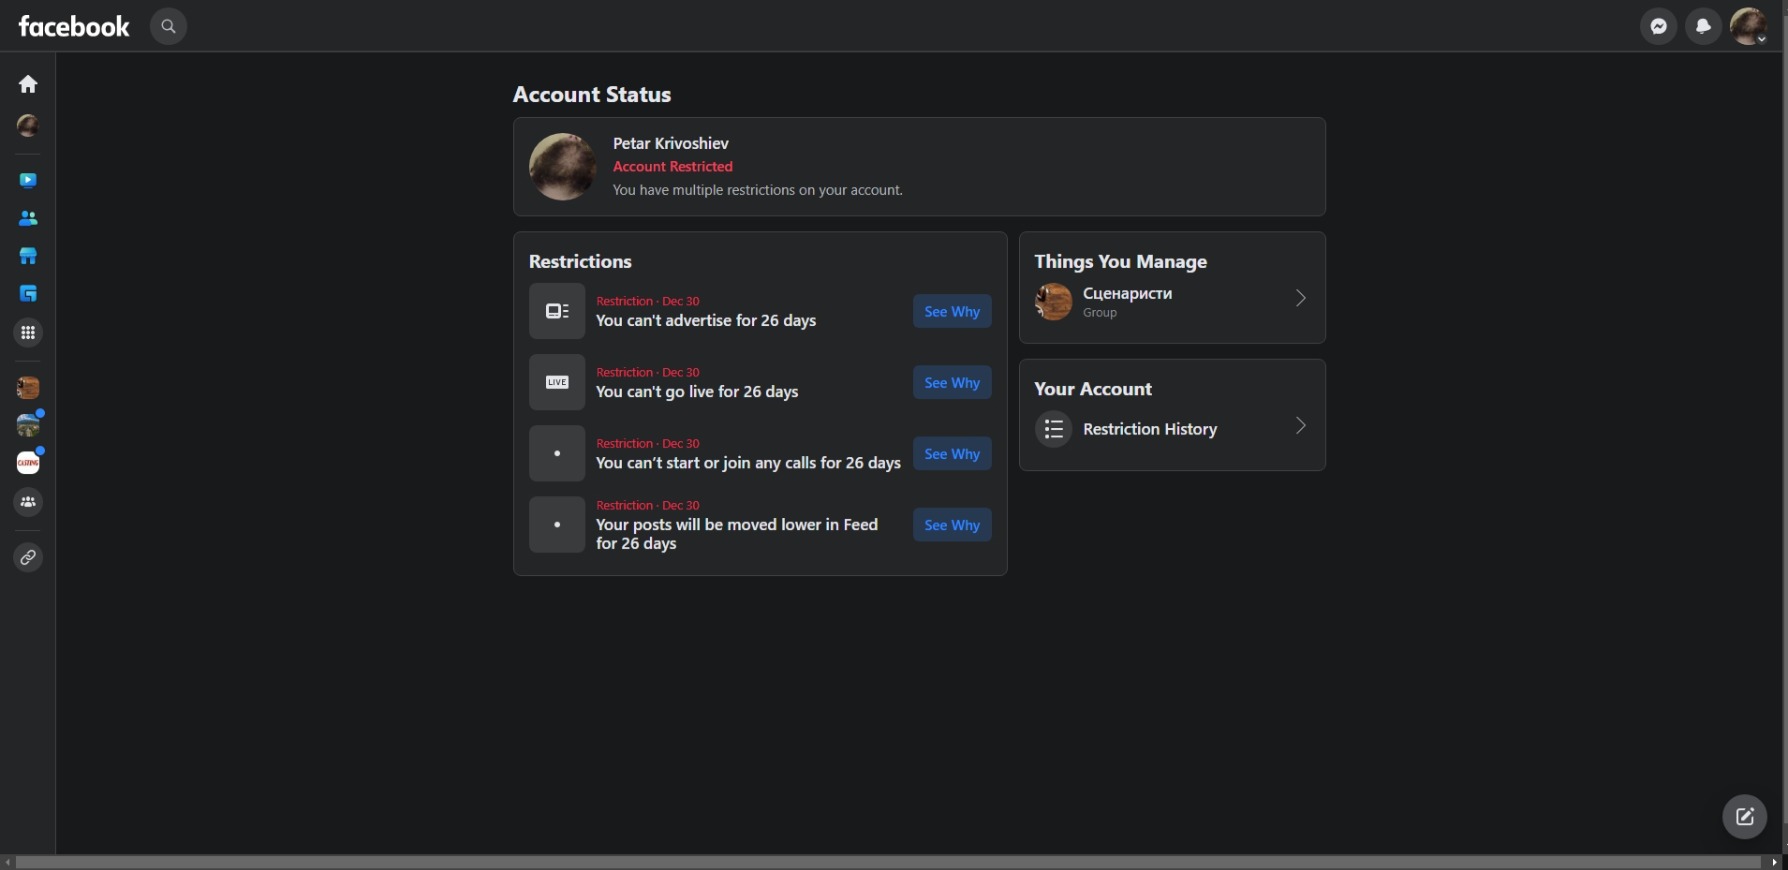The image size is (1788, 870).
Task: Click the advertise restriction icon
Action: pos(557,311)
